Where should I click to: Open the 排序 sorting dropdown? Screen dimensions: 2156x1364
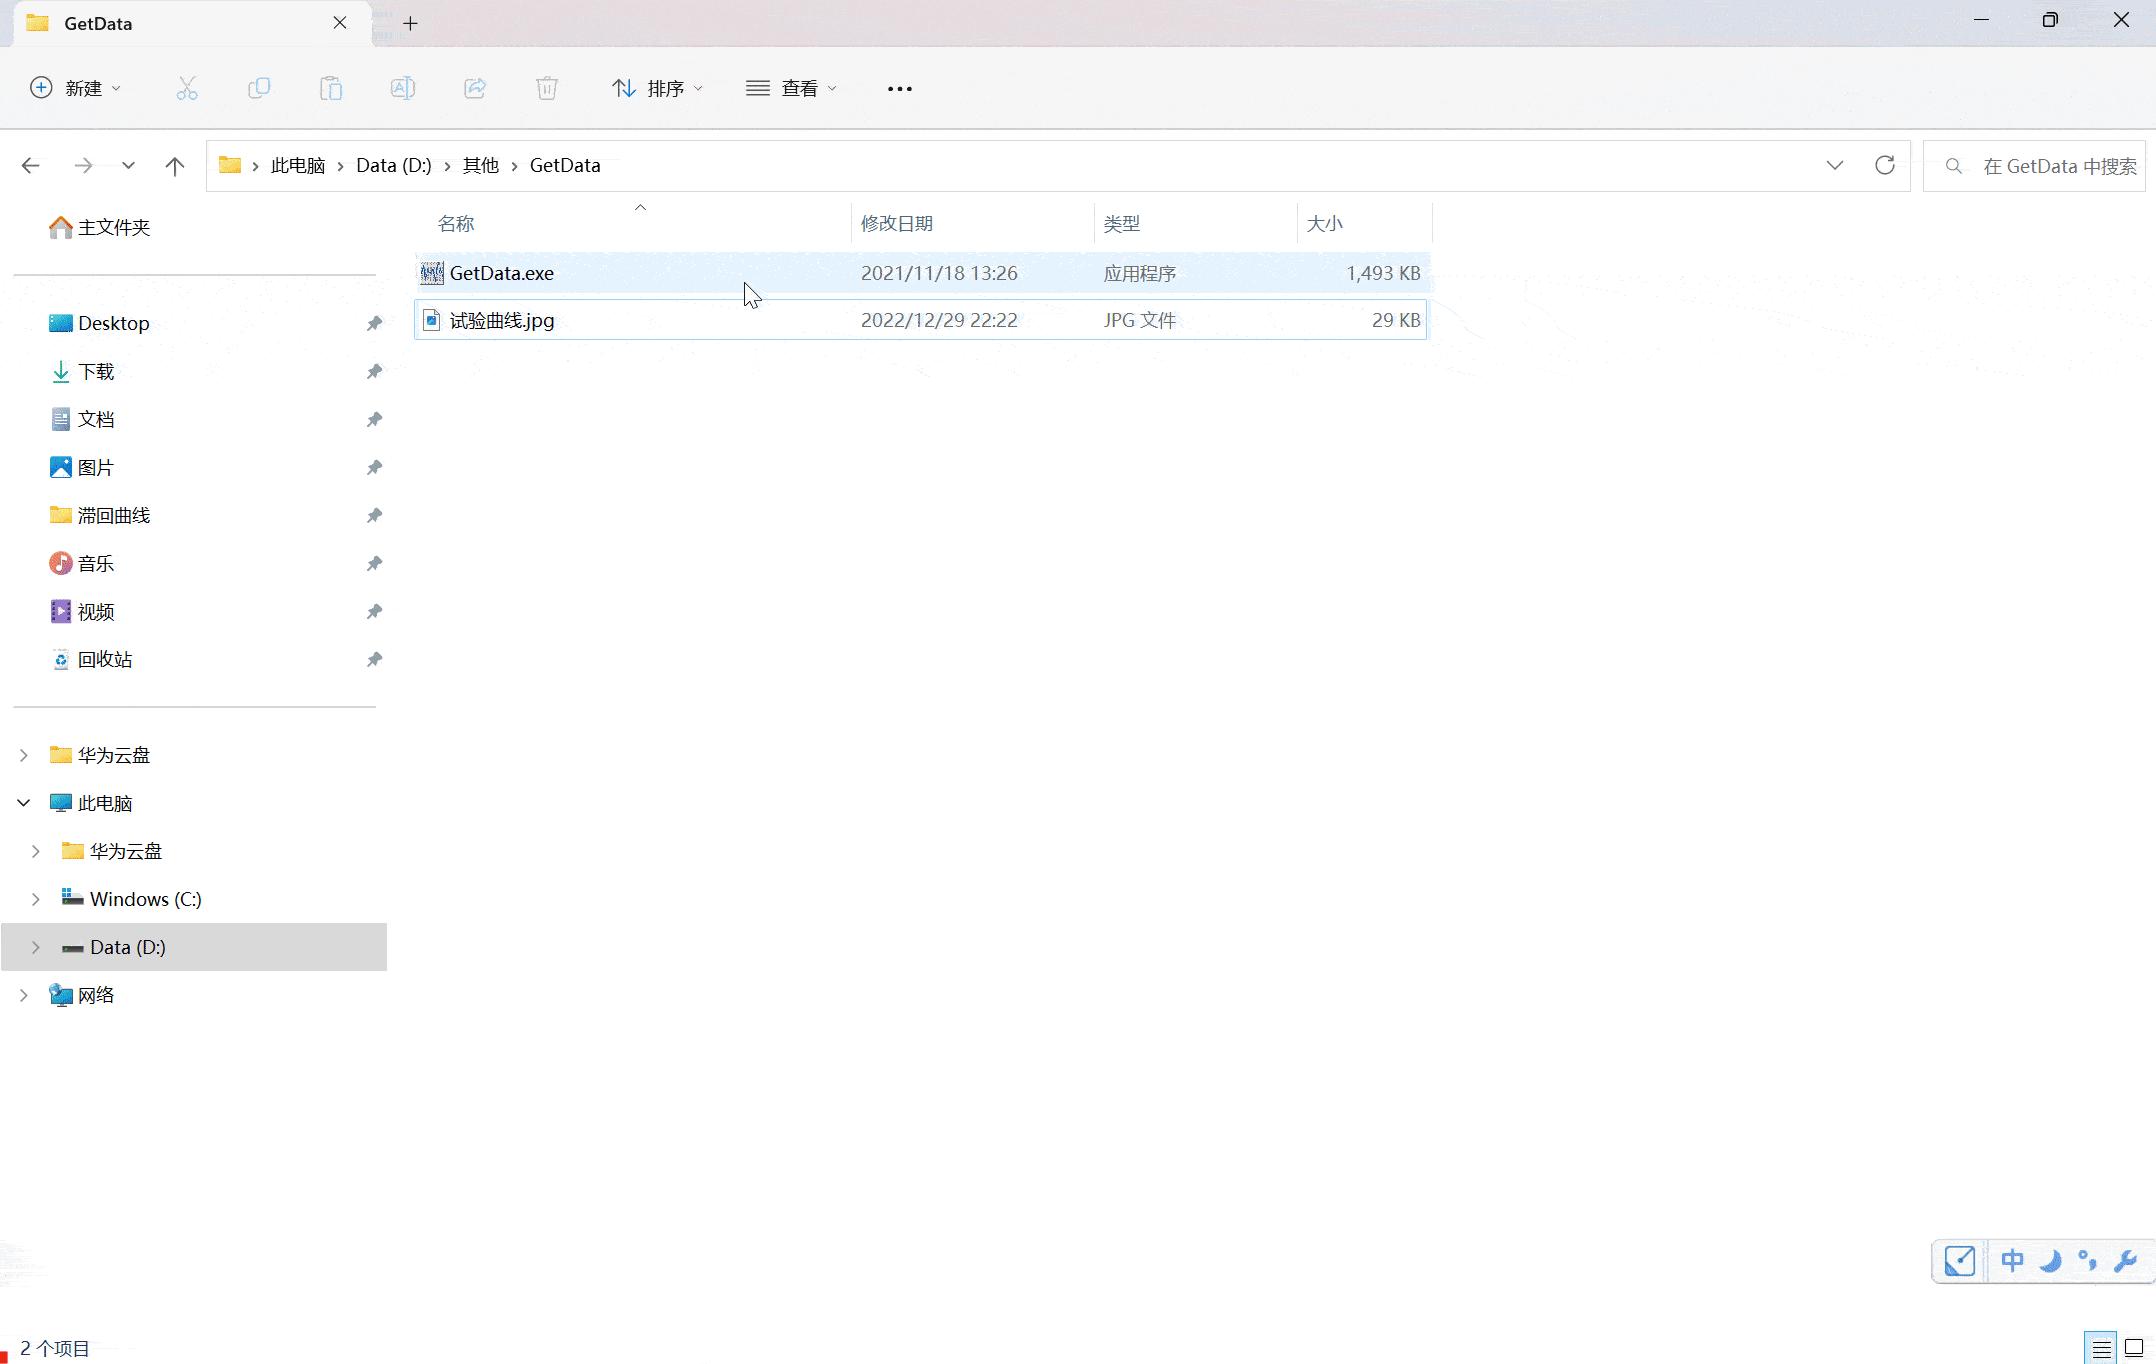pyautogui.click(x=657, y=88)
